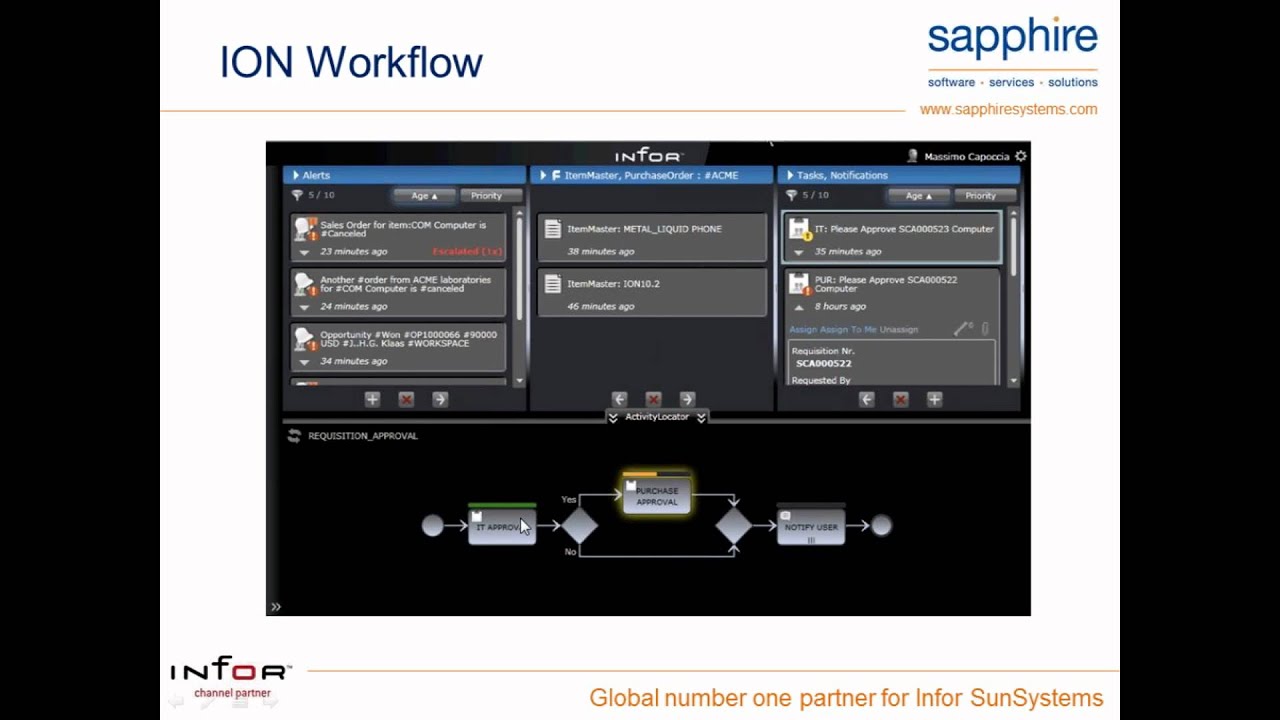Click the filter funnel icon in Alerts panel

coord(297,196)
